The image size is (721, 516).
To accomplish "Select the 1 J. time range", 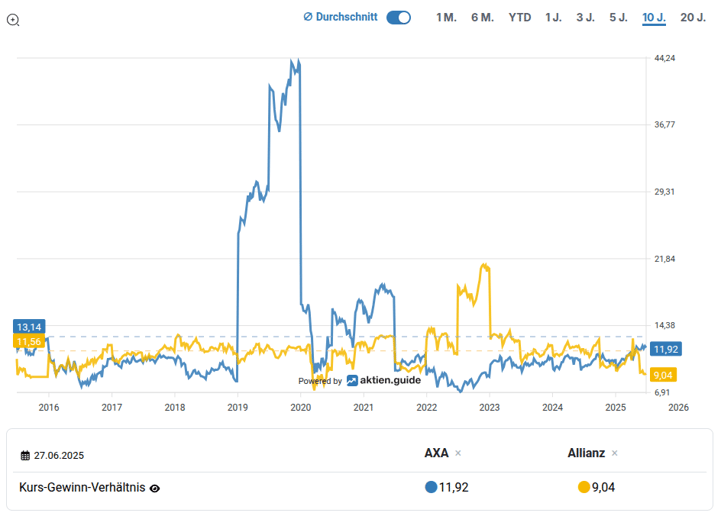I will click(553, 17).
